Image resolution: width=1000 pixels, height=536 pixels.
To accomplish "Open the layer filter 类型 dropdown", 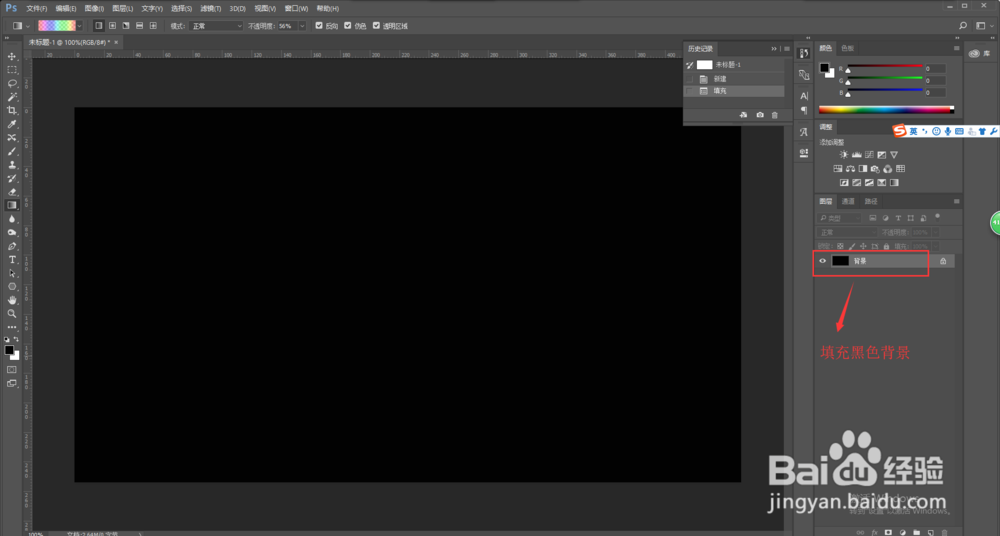I will click(x=839, y=218).
